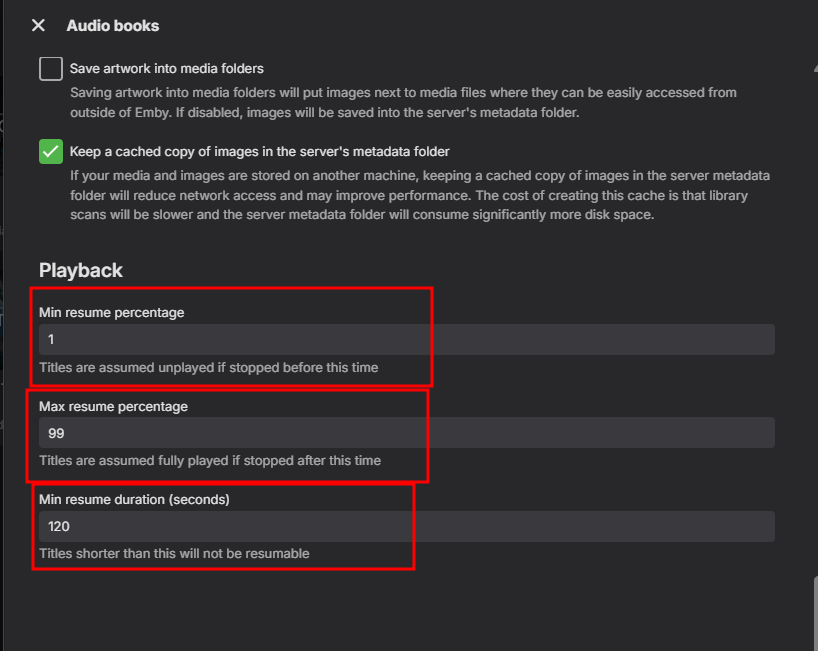Enable Save artwork into media folders checkbox
Image resolution: width=818 pixels, height=651 pixels.
click(51, 69)
